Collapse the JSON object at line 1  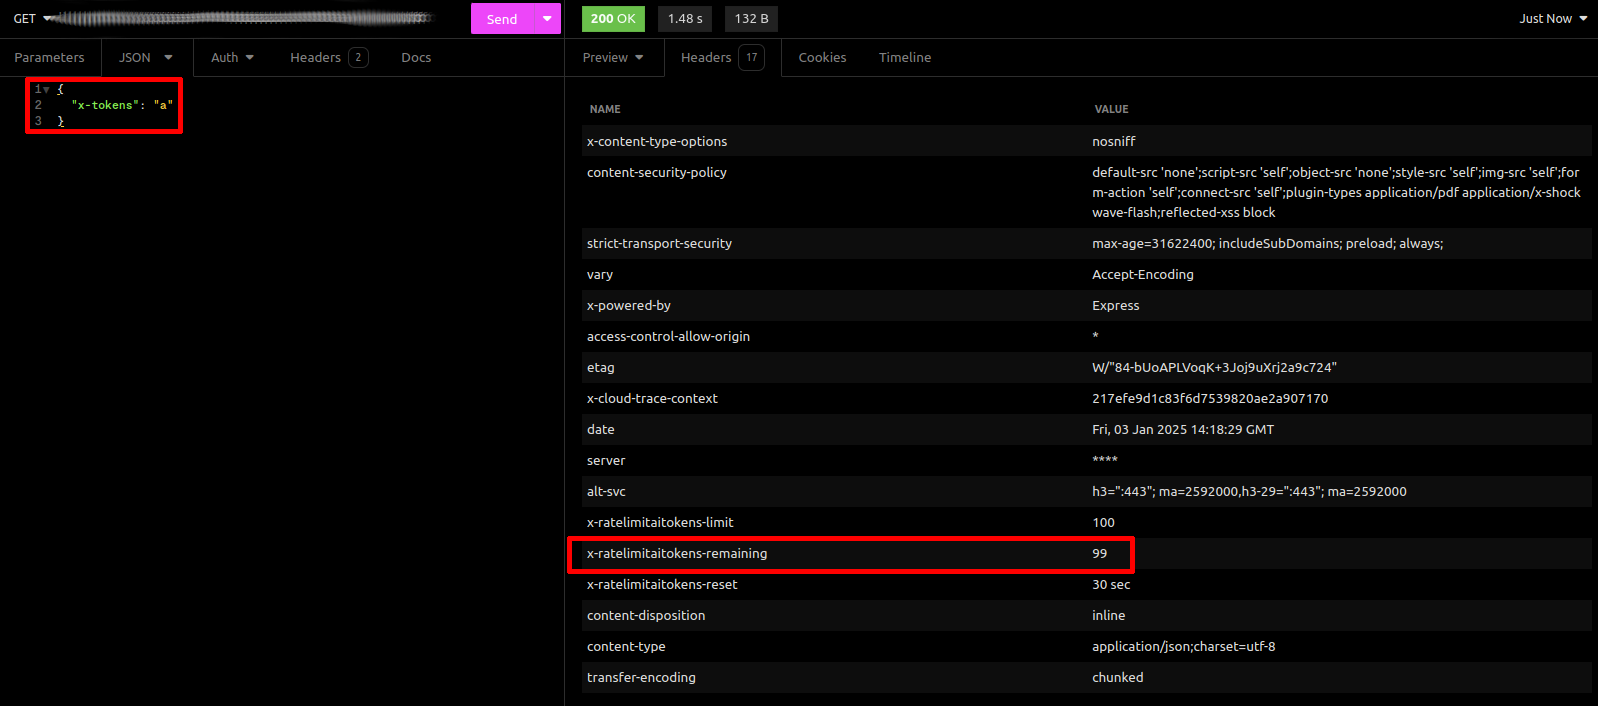(46, 90)
